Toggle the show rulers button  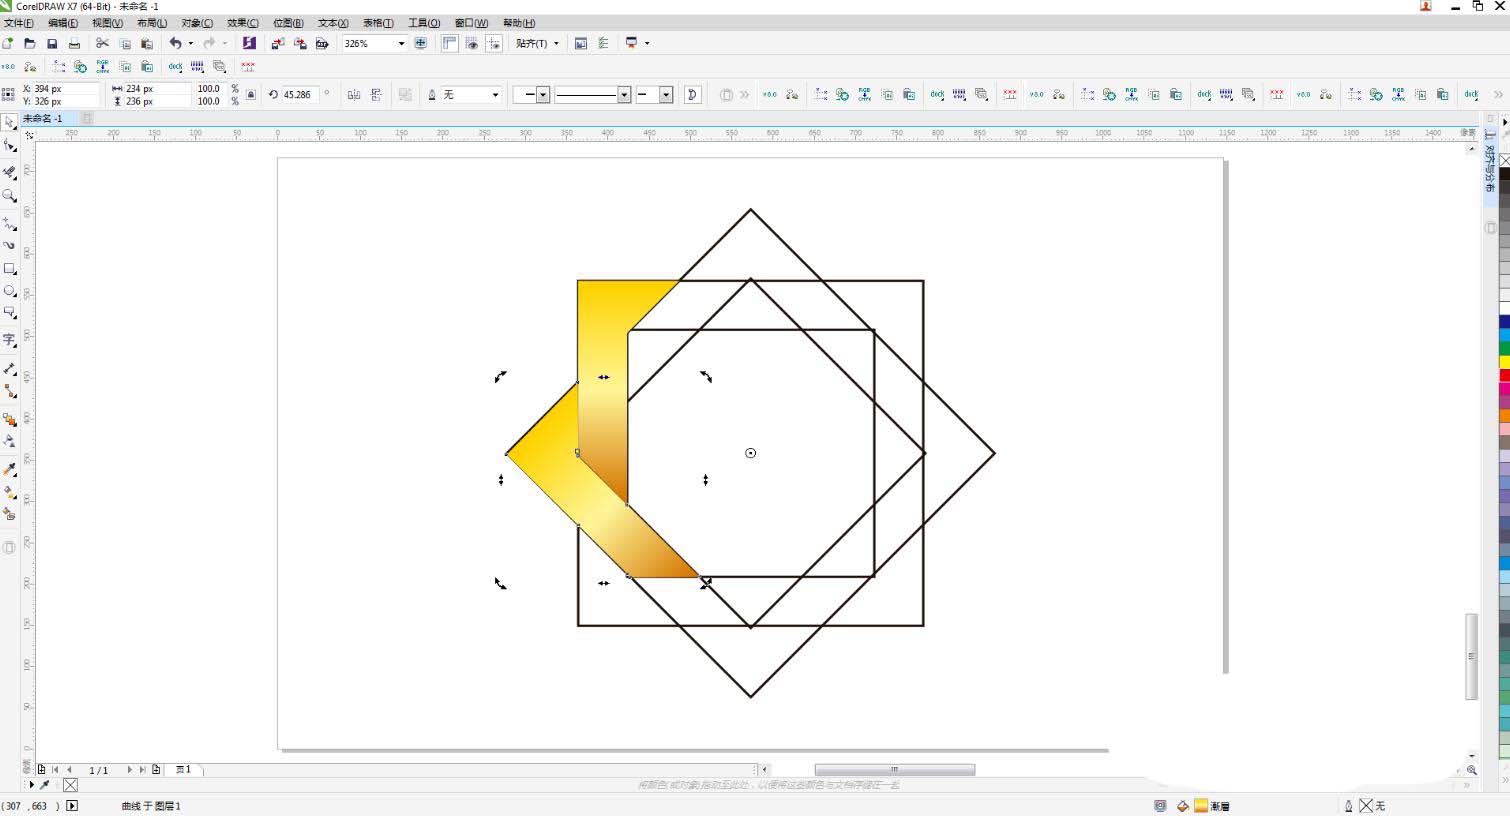[x=450, y=43]
